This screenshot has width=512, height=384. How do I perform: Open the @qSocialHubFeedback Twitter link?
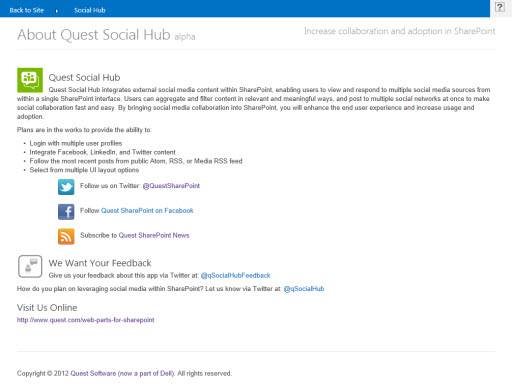pos(236,275)
